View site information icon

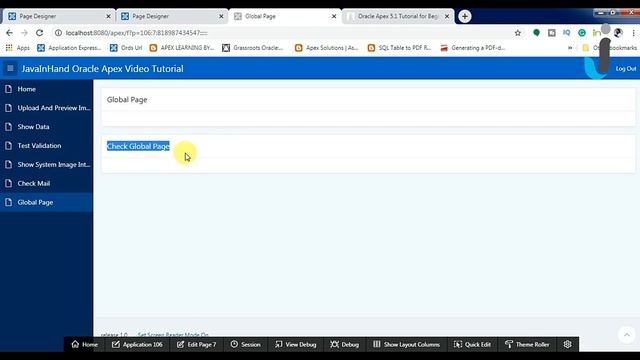coord(58,33)
